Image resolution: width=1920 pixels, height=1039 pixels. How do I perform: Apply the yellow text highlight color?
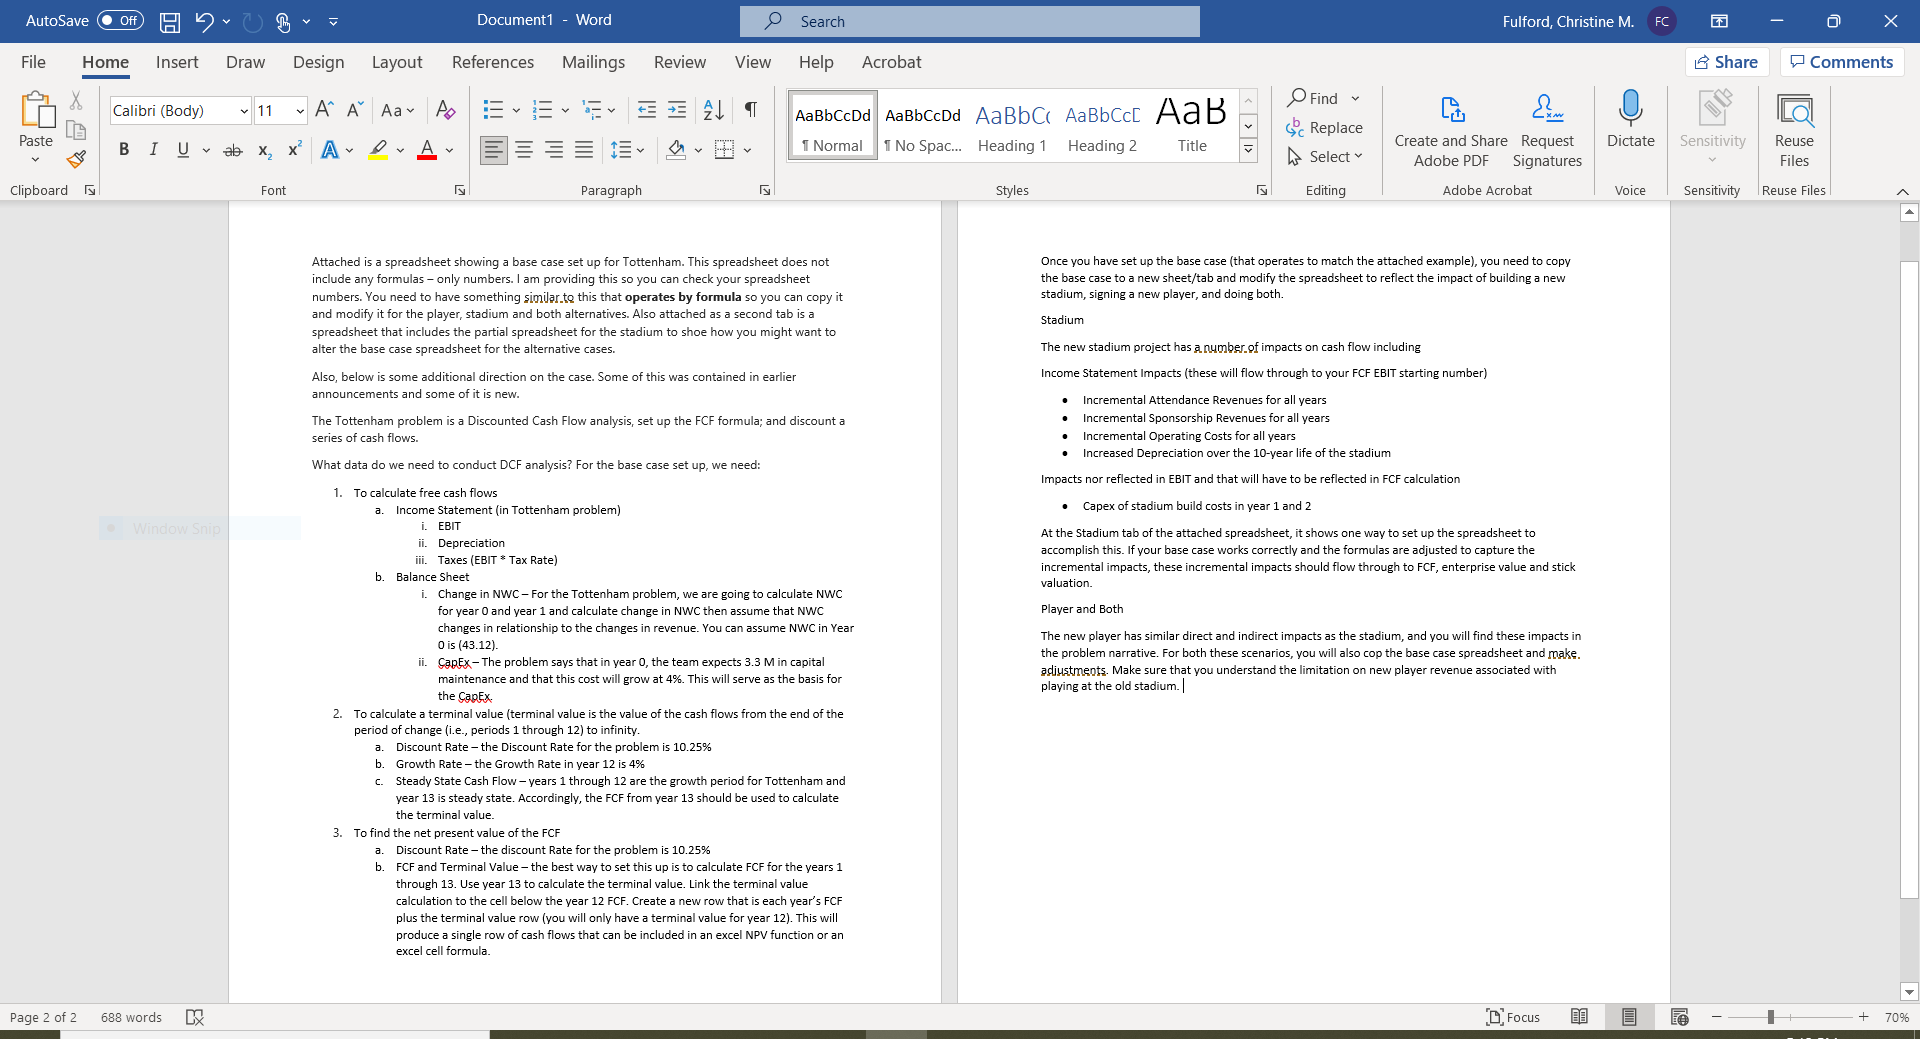[x=377, y=150]
